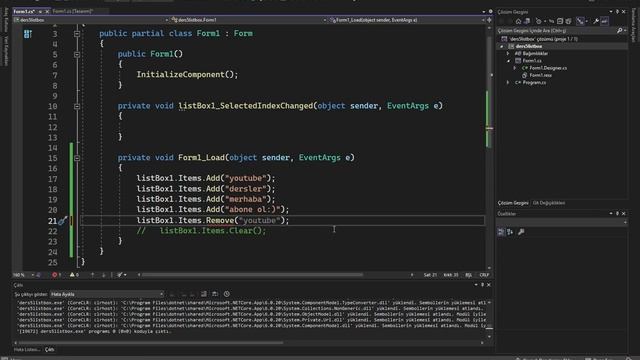Categorized view icon in Properties panel

(x=501, y=232)
